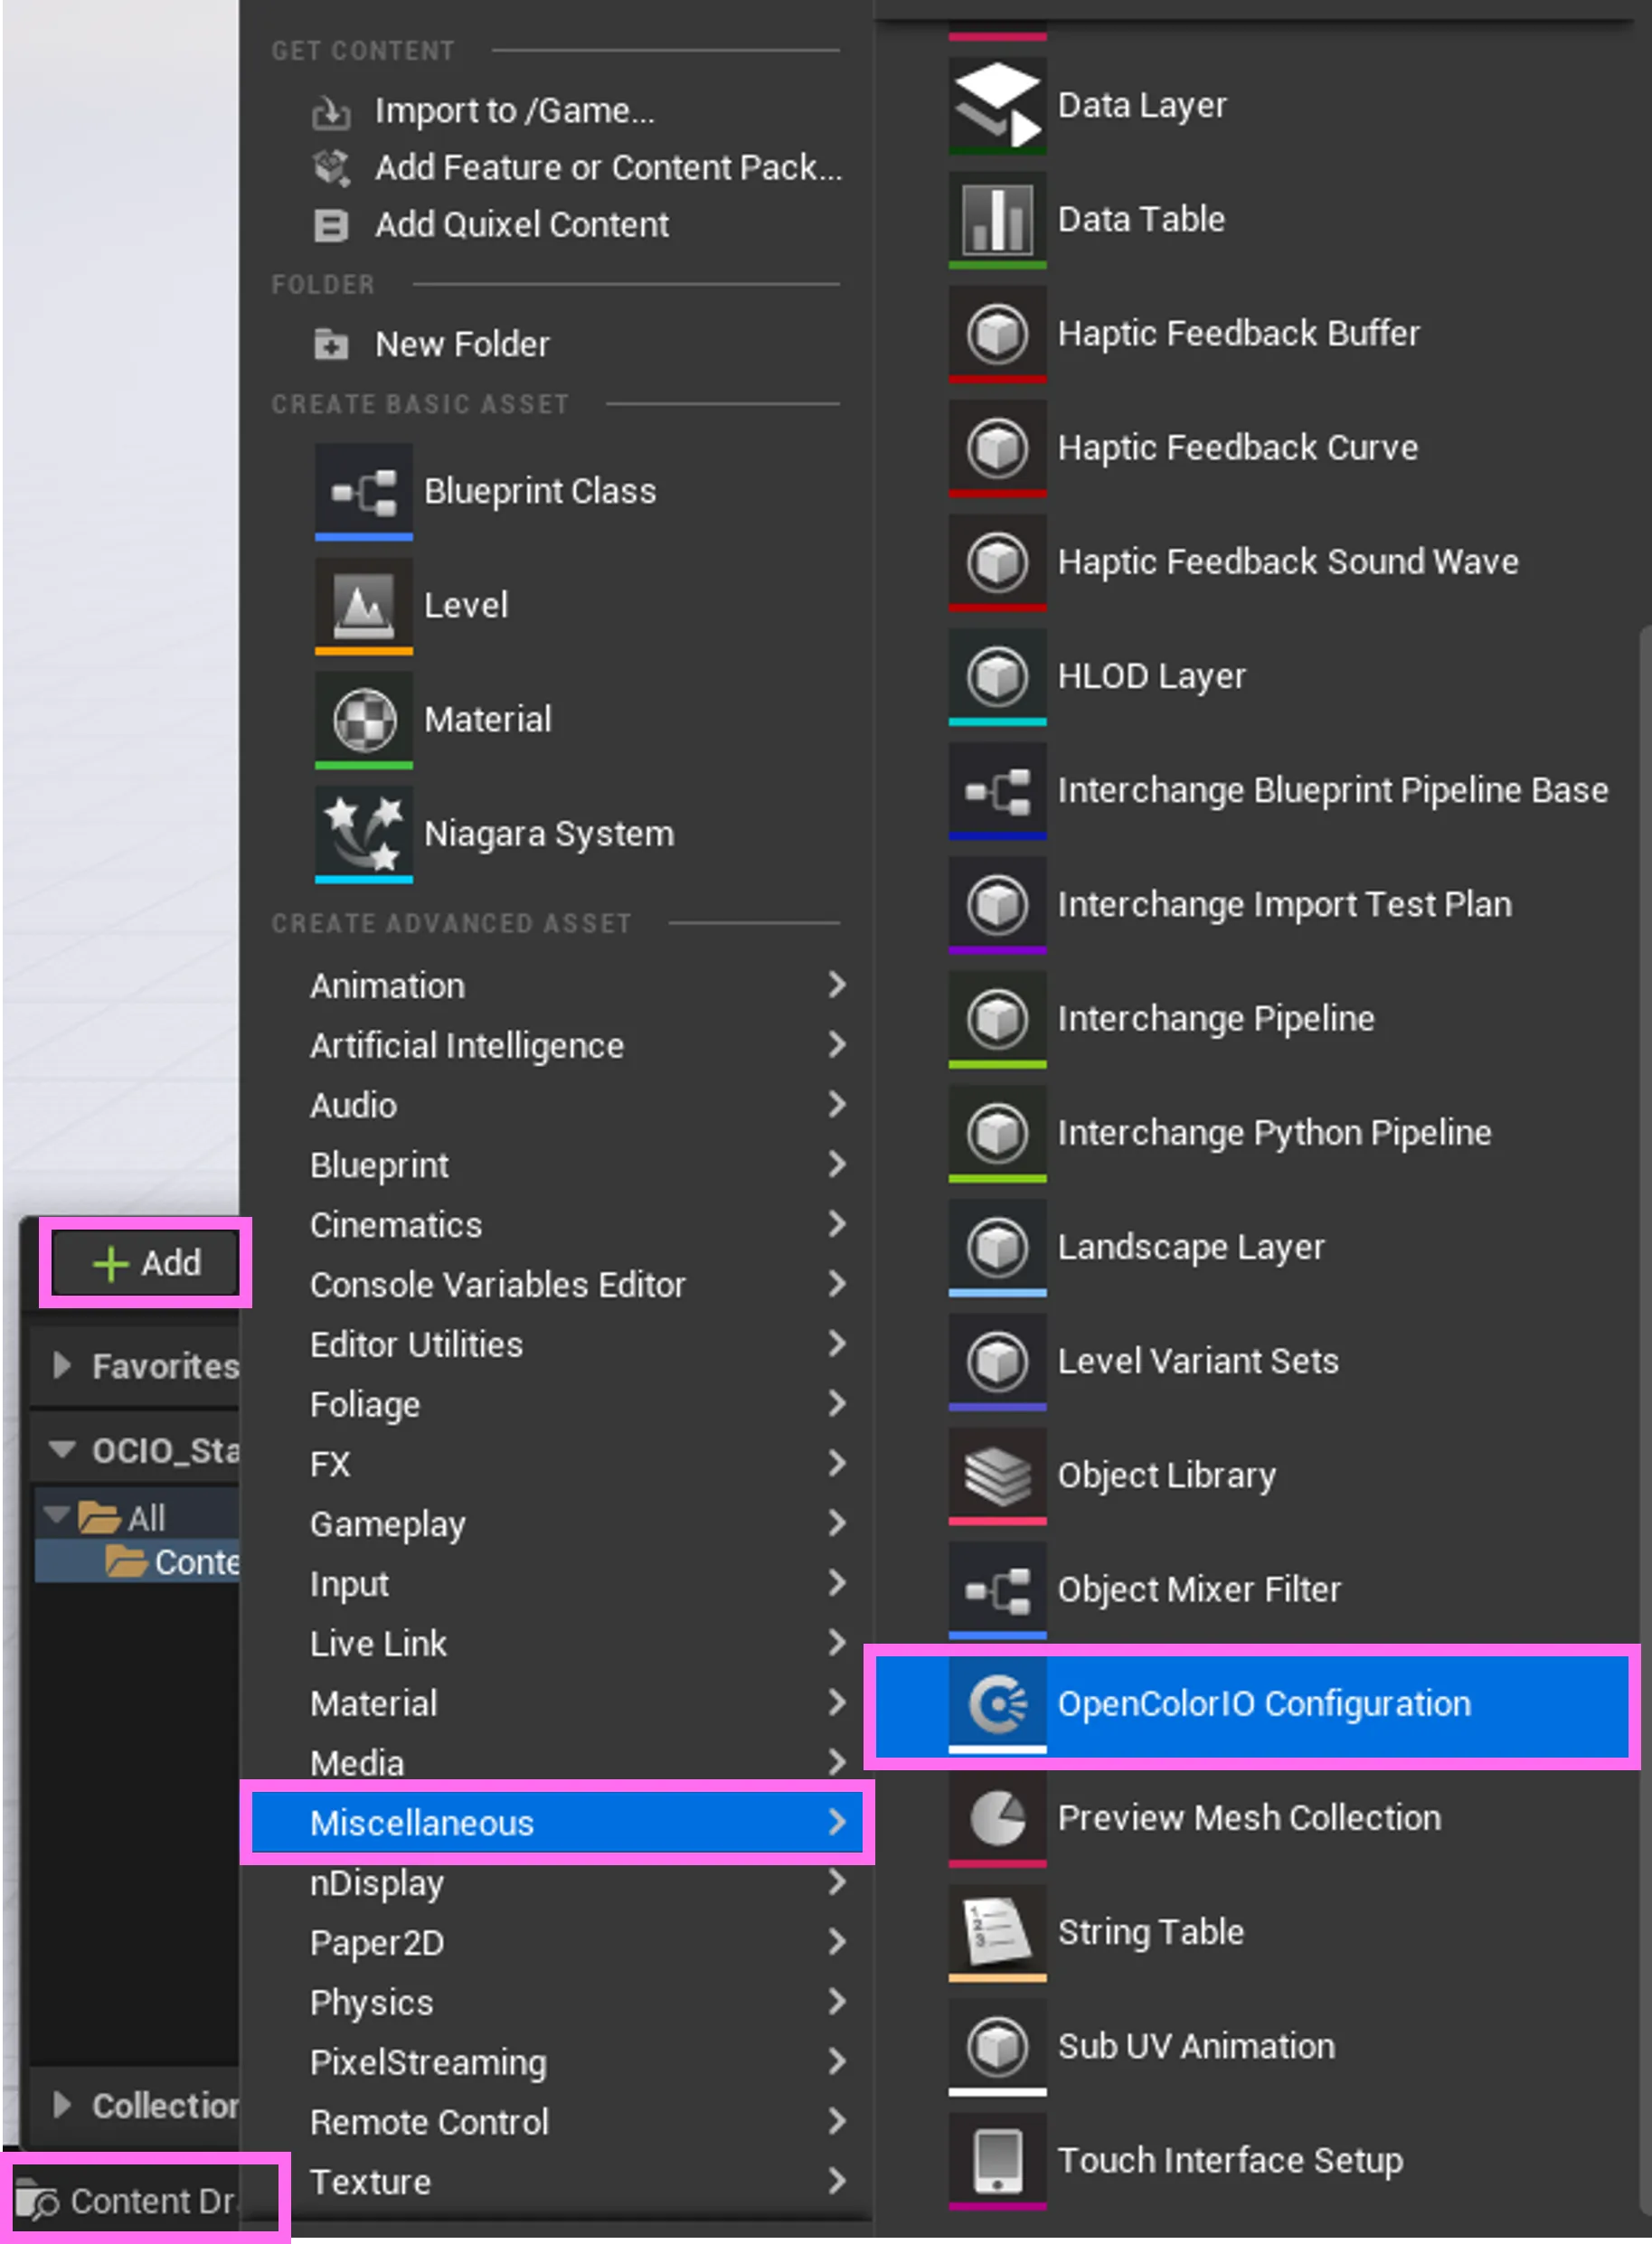
Task: Create a new Level asset
Action: point(363,605)
